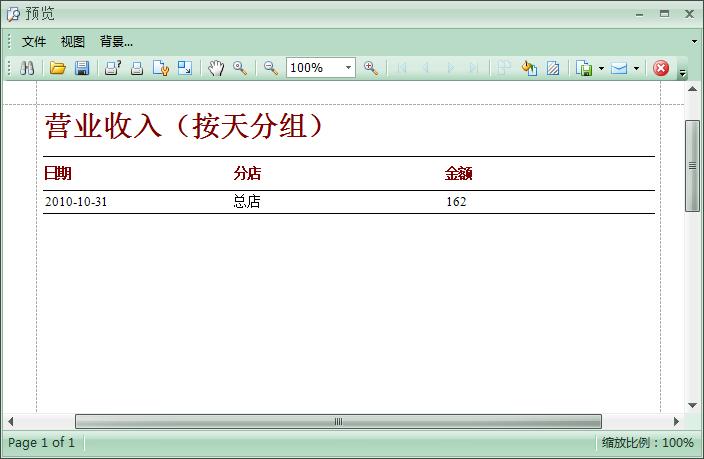Pick page background color with paint bucket icon

pos(529,68)
